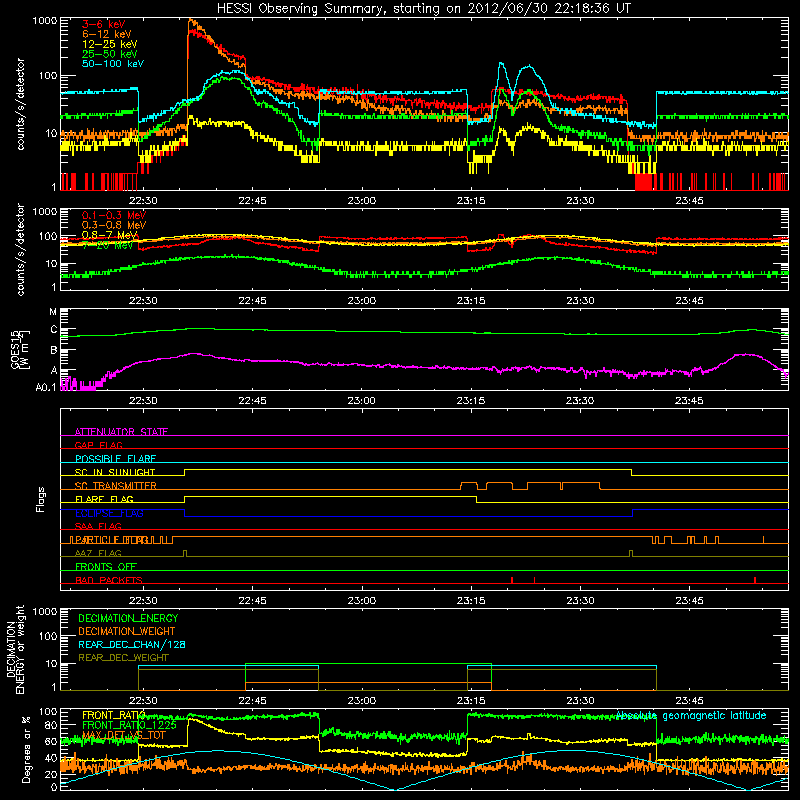Viewport: 800px width, 800px height.
Task: Click the M flare class axis label
Action: click(x=53, y=312)
